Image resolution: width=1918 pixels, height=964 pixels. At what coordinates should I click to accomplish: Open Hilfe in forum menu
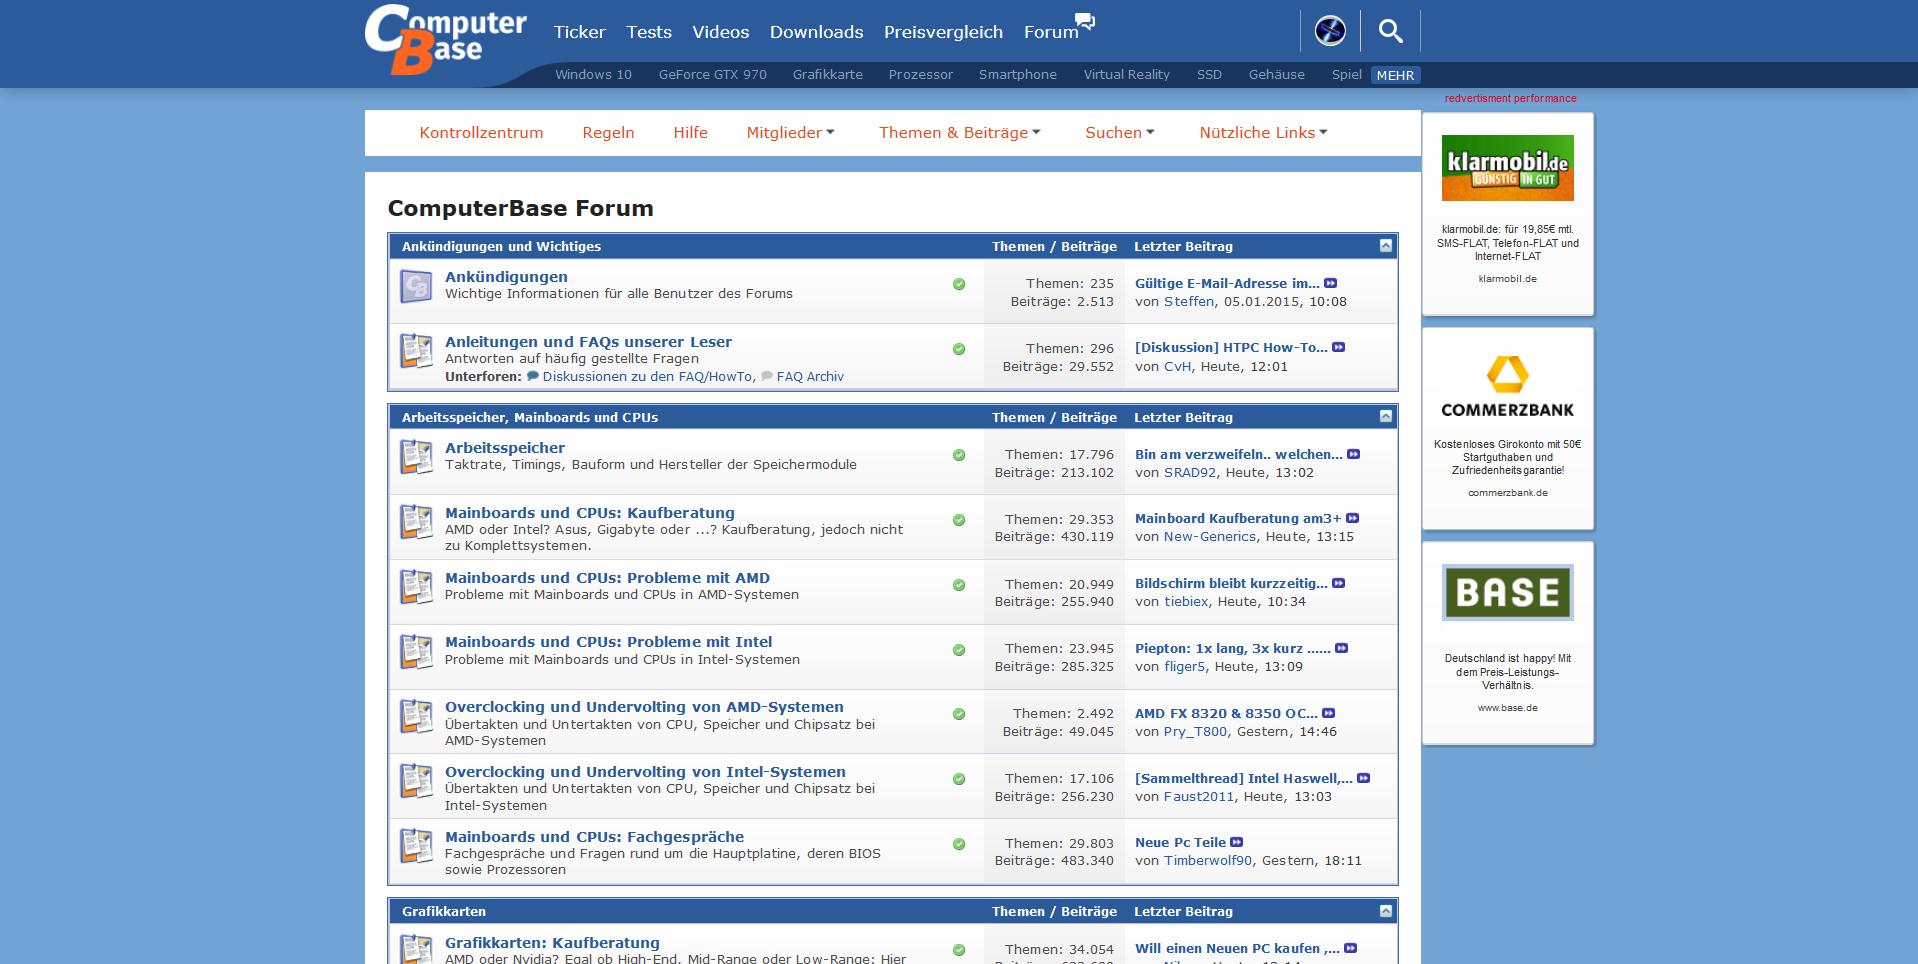pos(690,133)
